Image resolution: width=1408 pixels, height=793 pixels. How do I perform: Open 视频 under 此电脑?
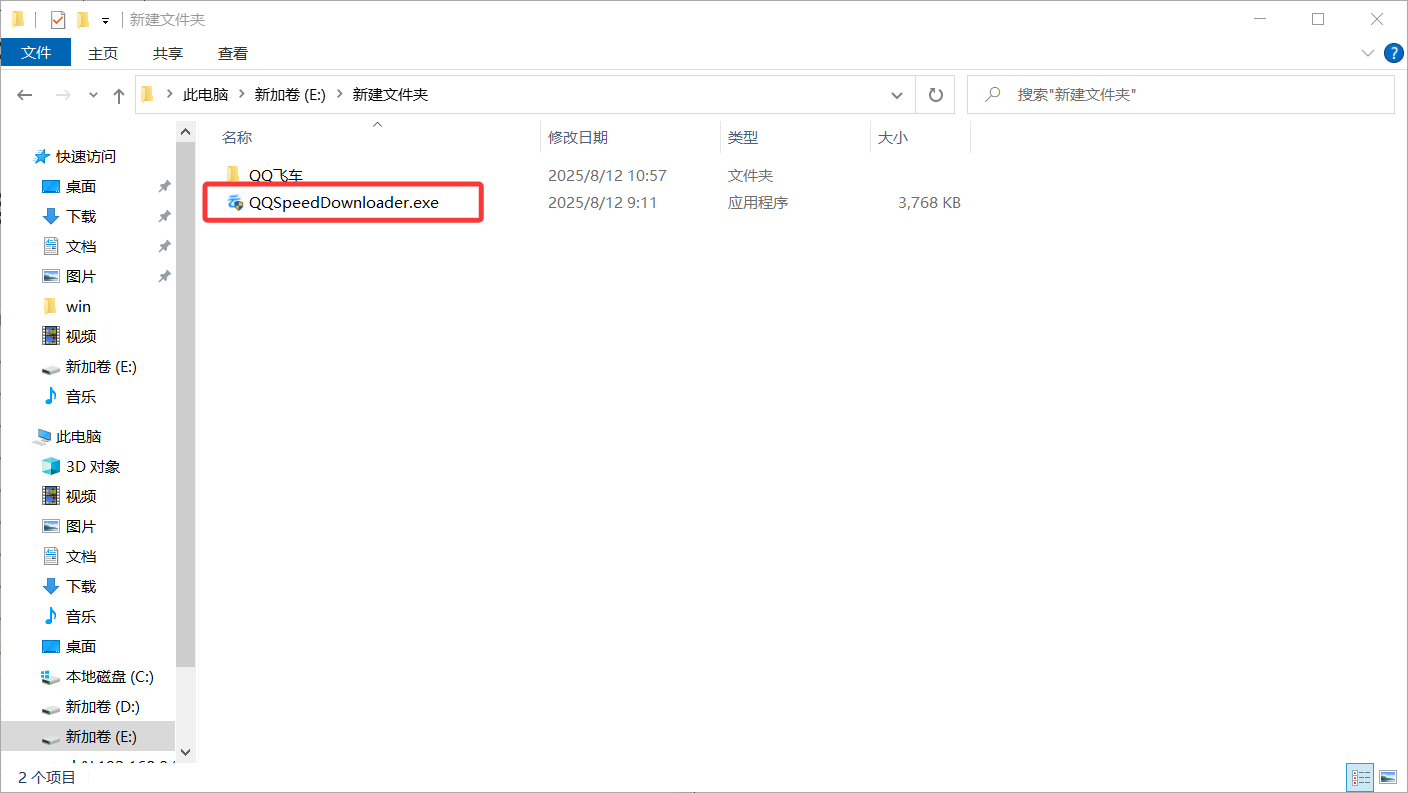(81, 496)
